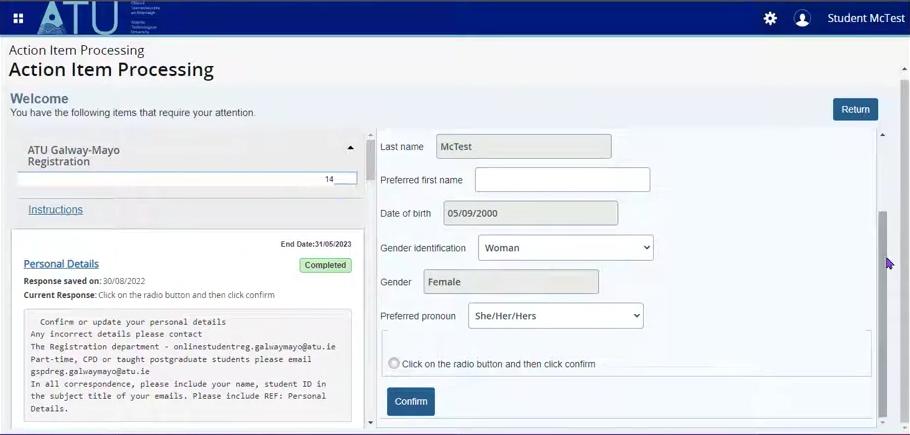Click the gspdreg.galwaymayo@atu.ie email text
Screen dimensions: 910x435
coord(90,372)
